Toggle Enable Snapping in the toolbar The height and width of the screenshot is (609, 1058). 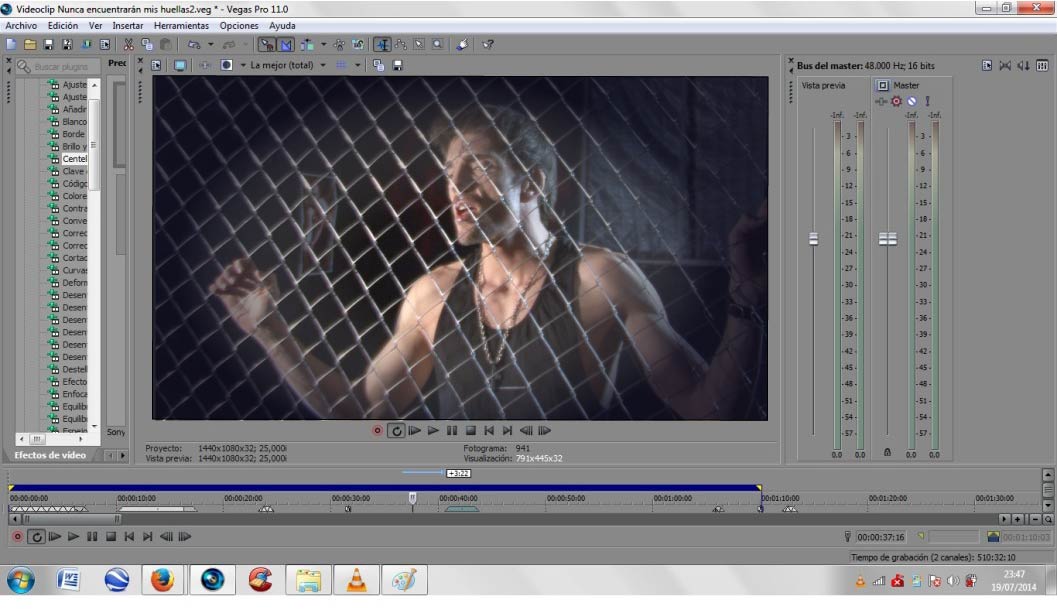[267, 45]
